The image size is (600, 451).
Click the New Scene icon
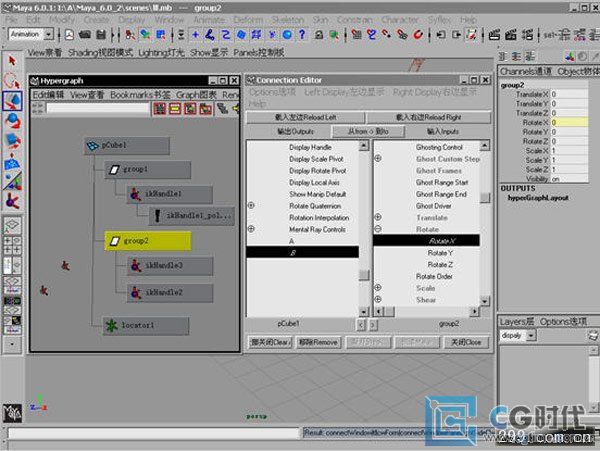tap(69, 35)
